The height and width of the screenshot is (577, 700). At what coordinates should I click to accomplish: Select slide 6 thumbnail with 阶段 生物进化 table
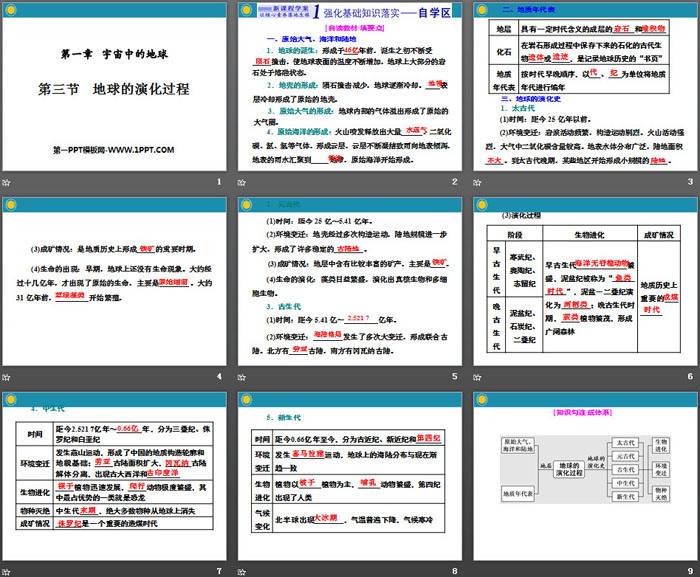click(585, 281)
